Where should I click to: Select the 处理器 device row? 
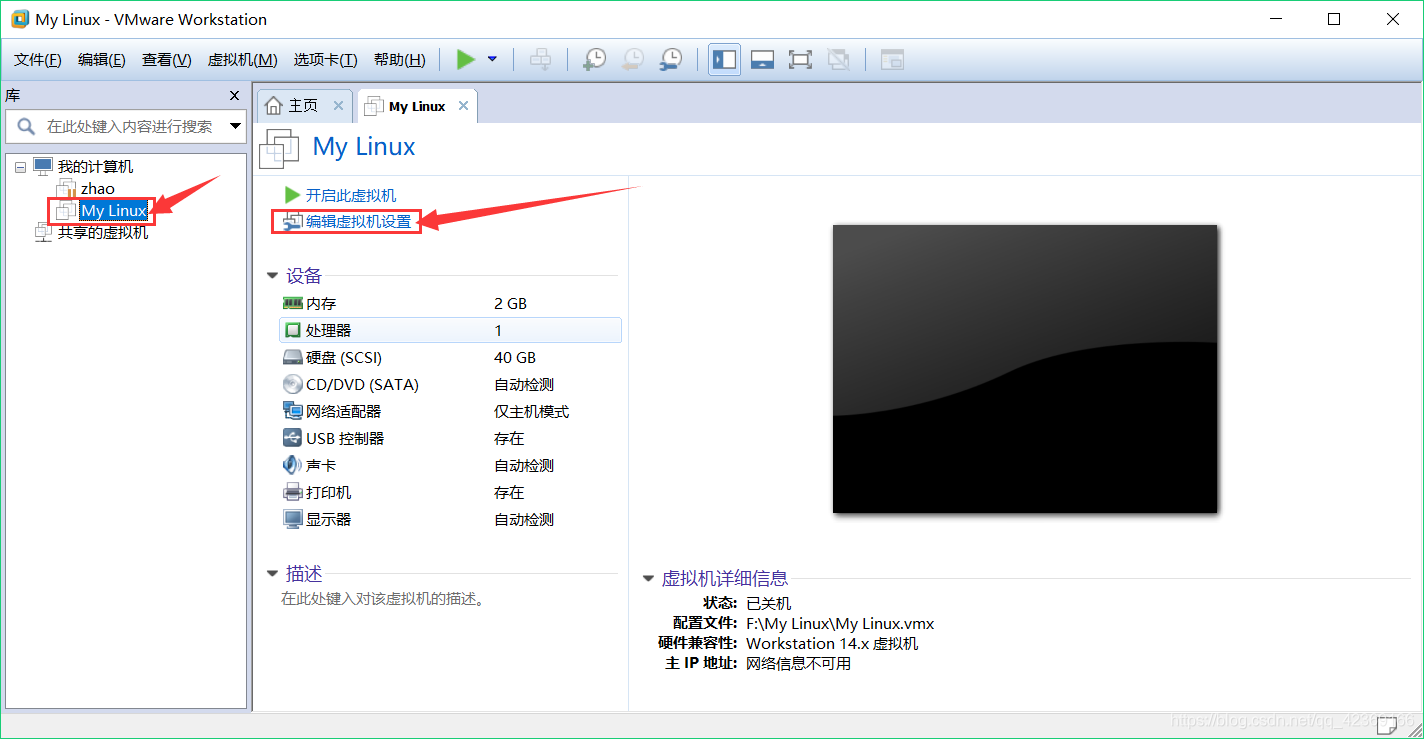tap(450, 330)
